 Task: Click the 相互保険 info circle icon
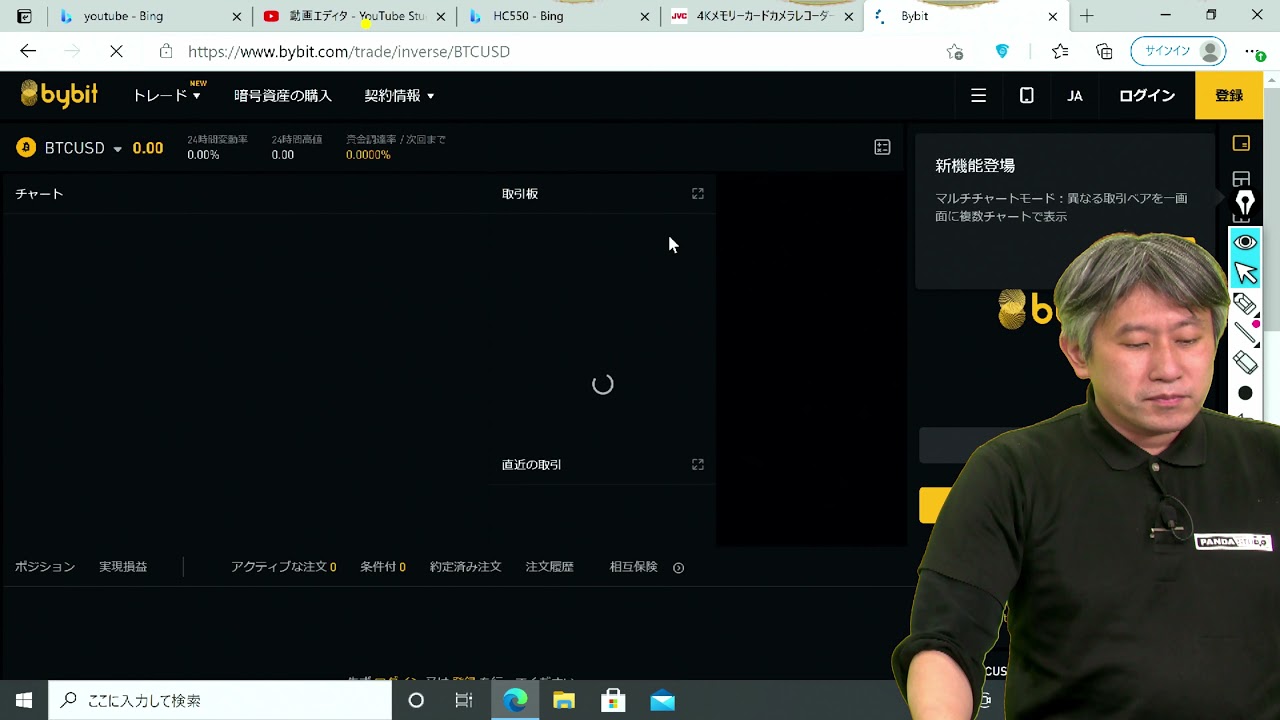[x=678, y=568]
